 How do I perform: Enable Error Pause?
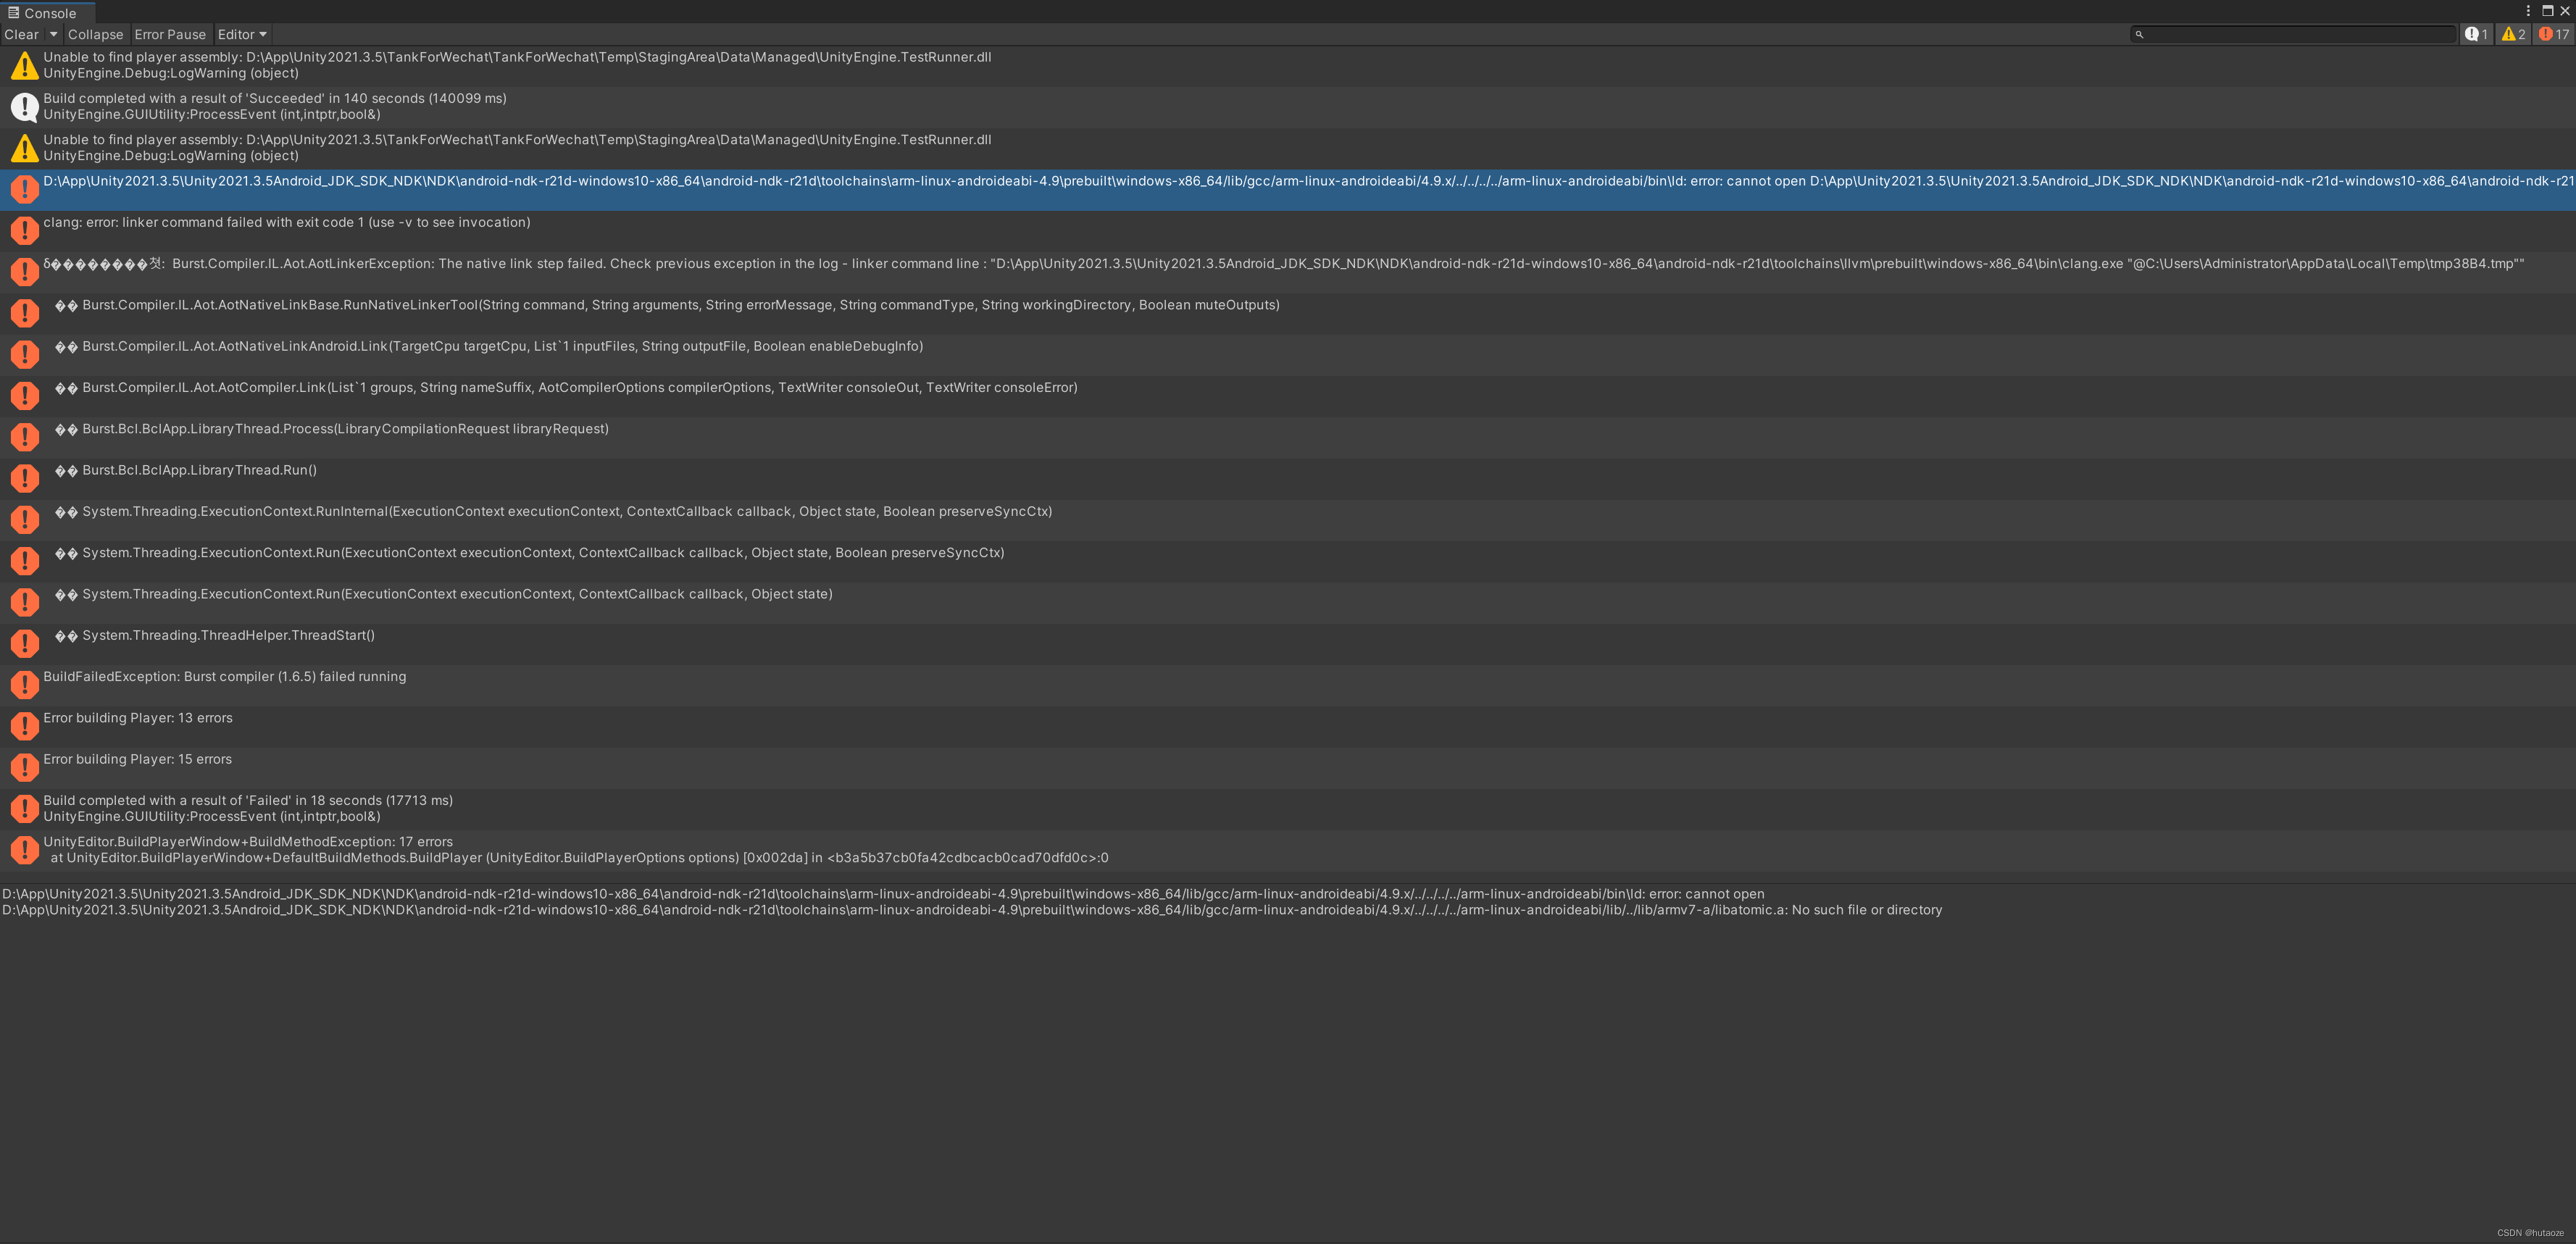(x=170, y=34)
